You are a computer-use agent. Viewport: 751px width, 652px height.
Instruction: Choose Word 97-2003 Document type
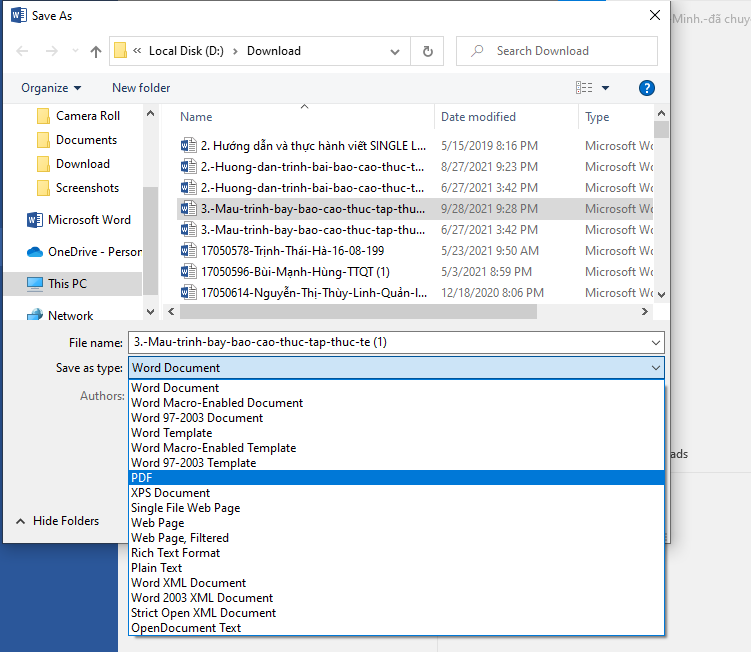coord(397,418)
